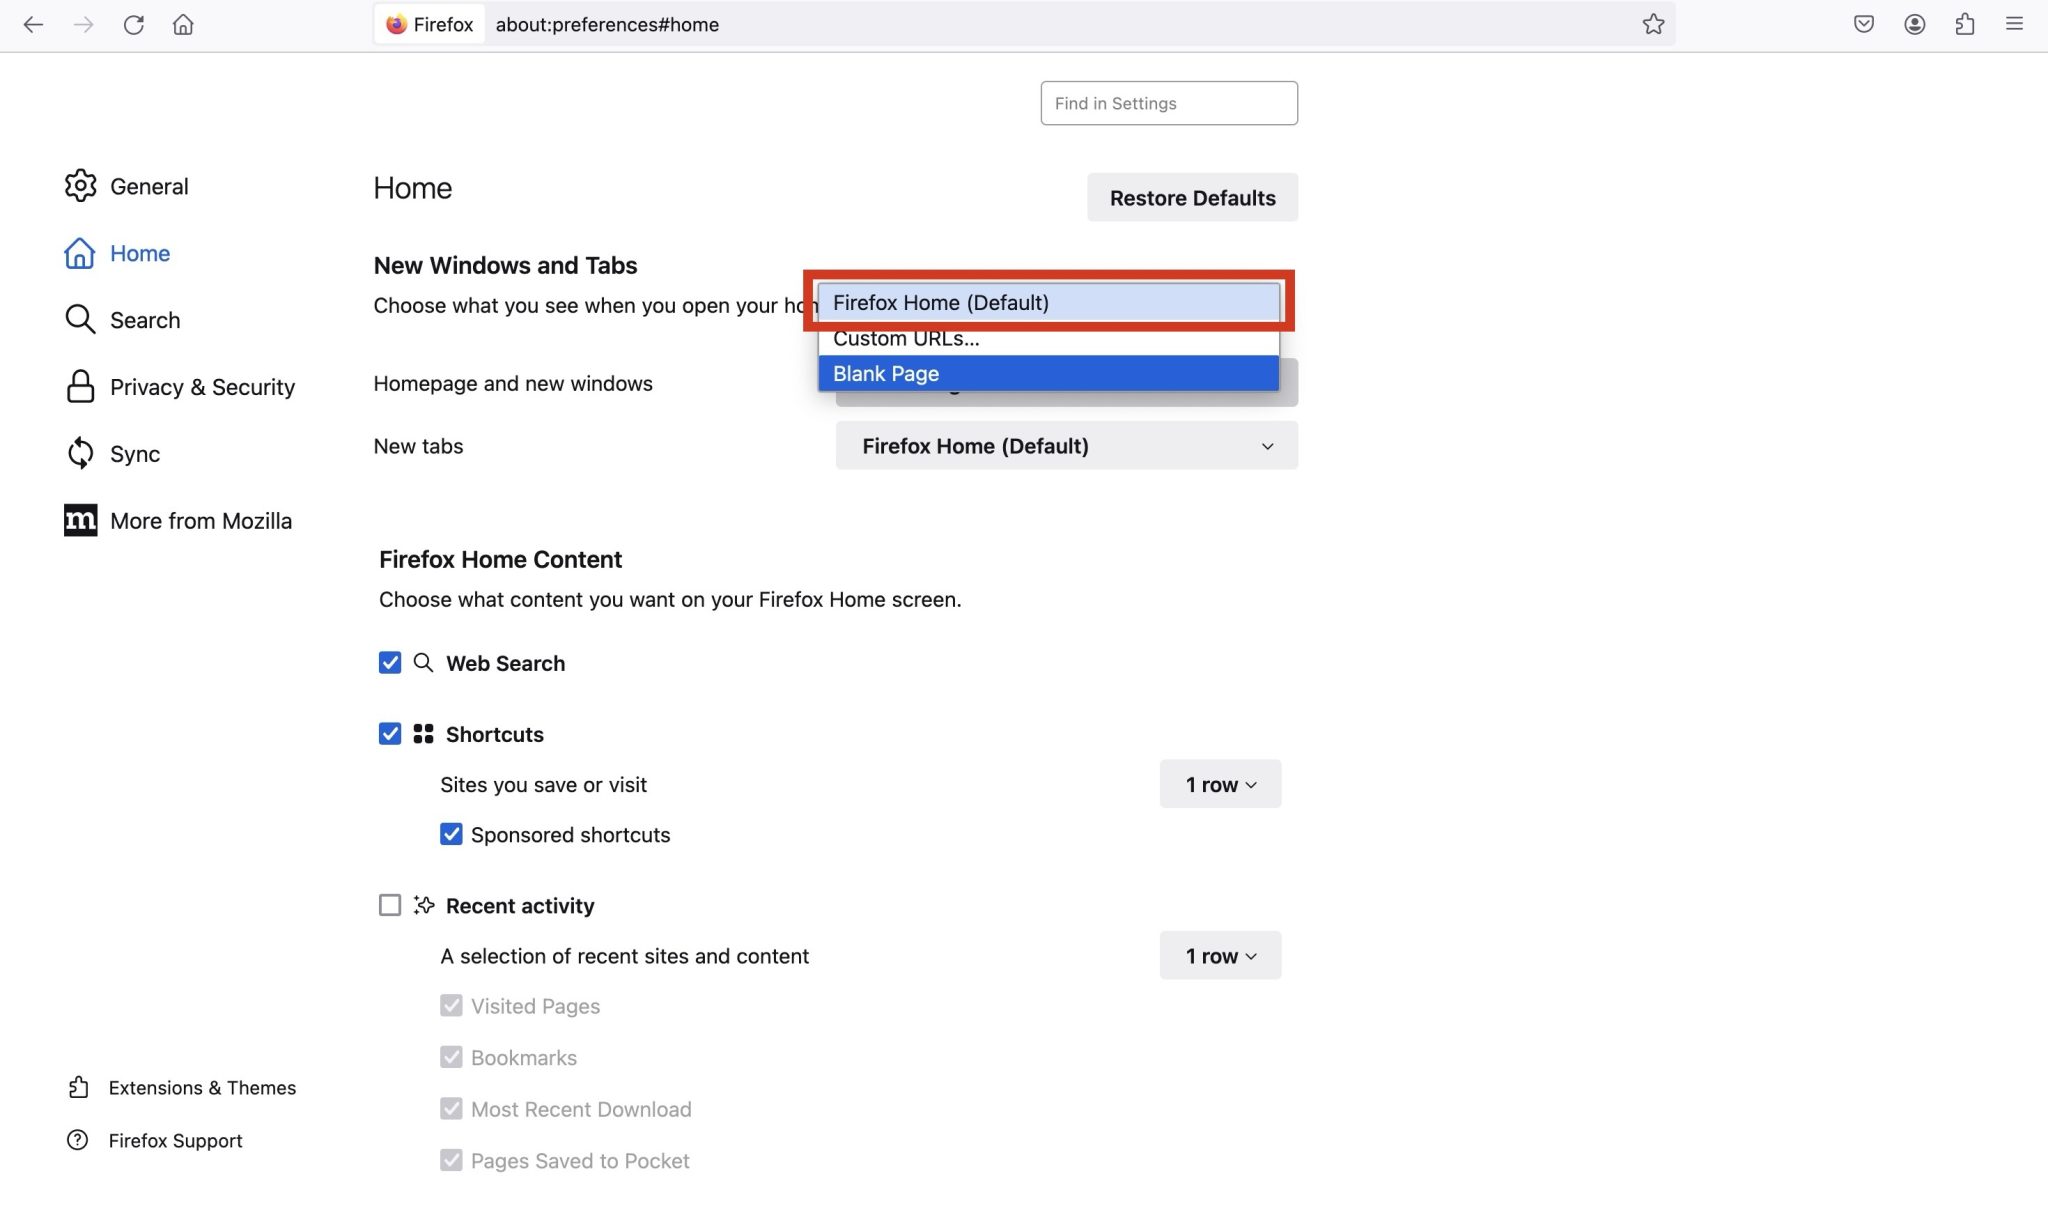Viewport: 2048px width, 1215px height.
Task: Enable the Recent activity checkbox
Action: [x=390, y=905]
